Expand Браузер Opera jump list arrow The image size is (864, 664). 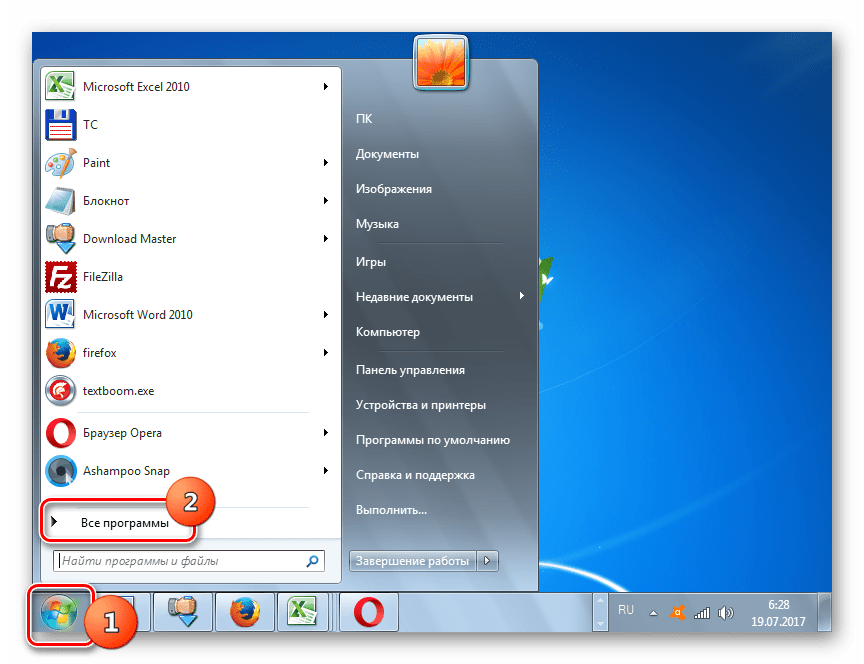(x=326, y=433)
